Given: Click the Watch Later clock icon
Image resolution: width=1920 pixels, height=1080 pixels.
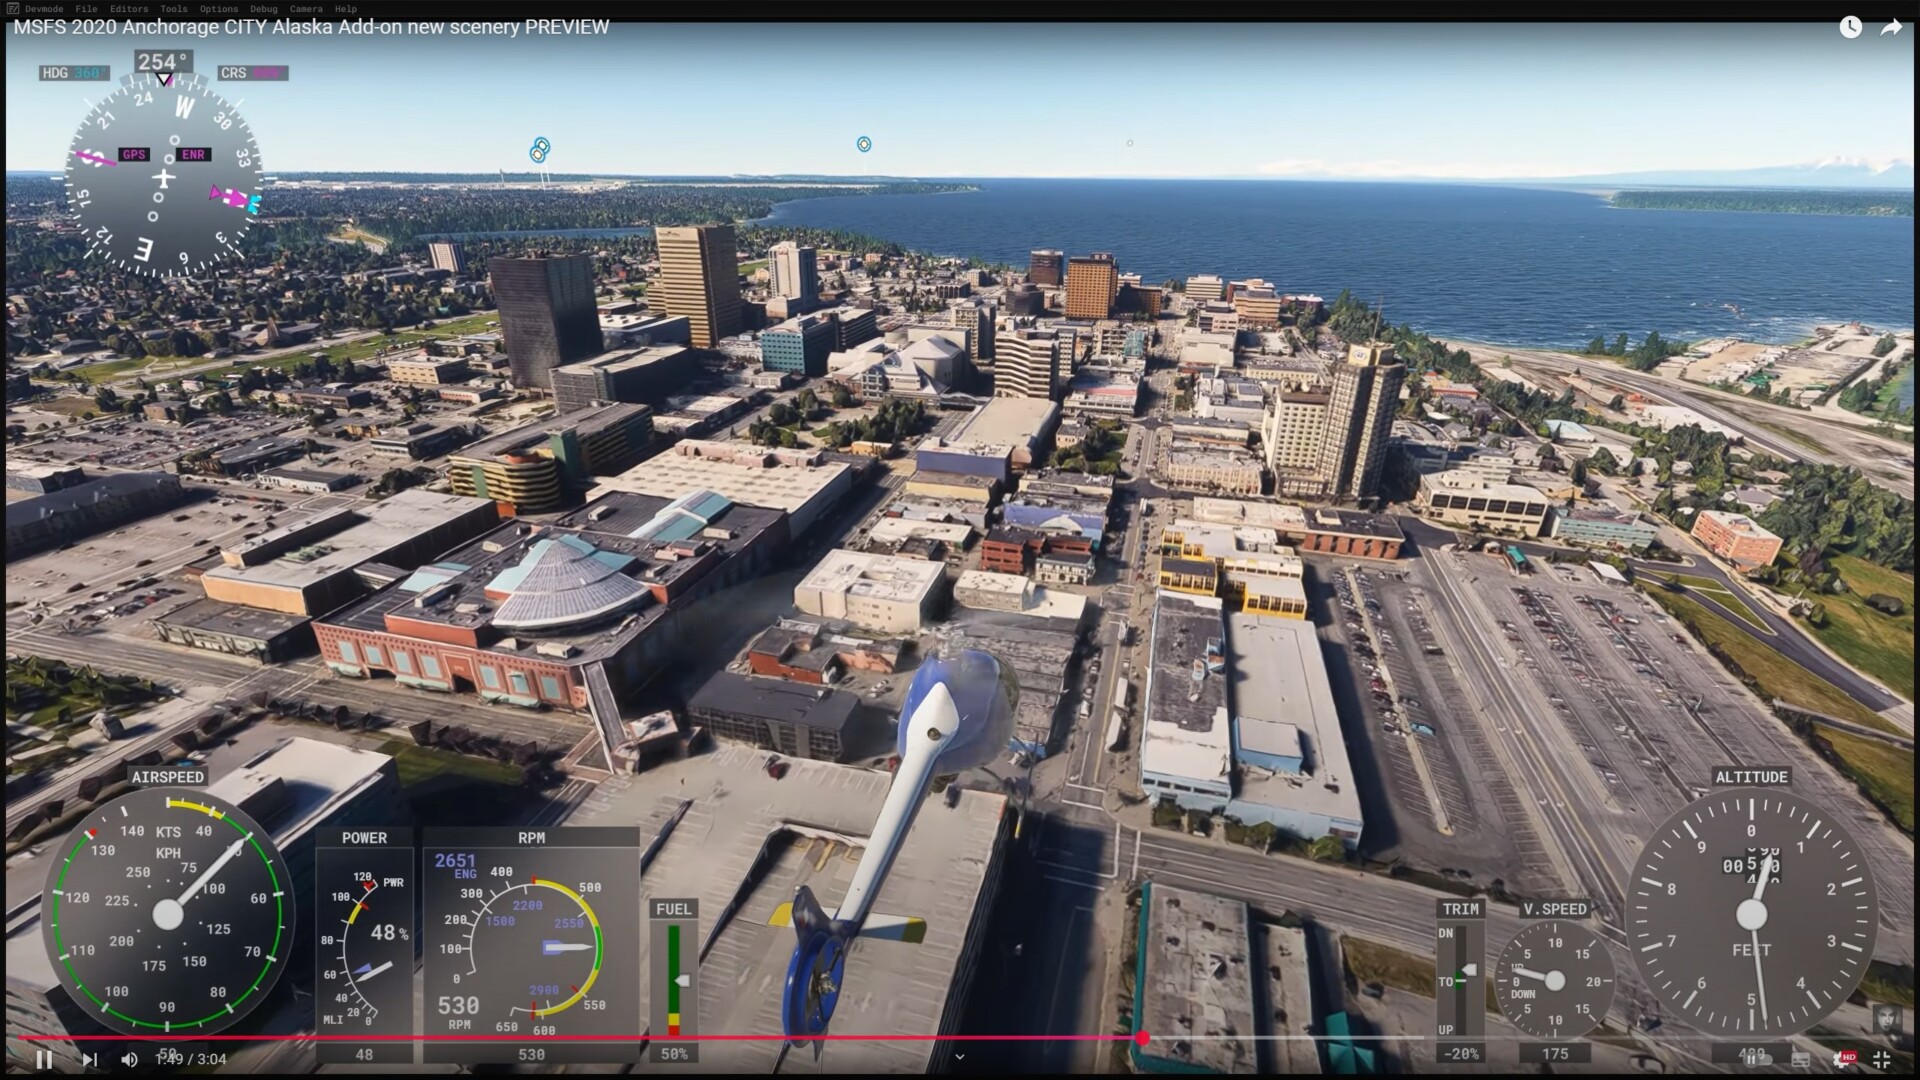Looking at the screenshot, I should pos(1850,28).
